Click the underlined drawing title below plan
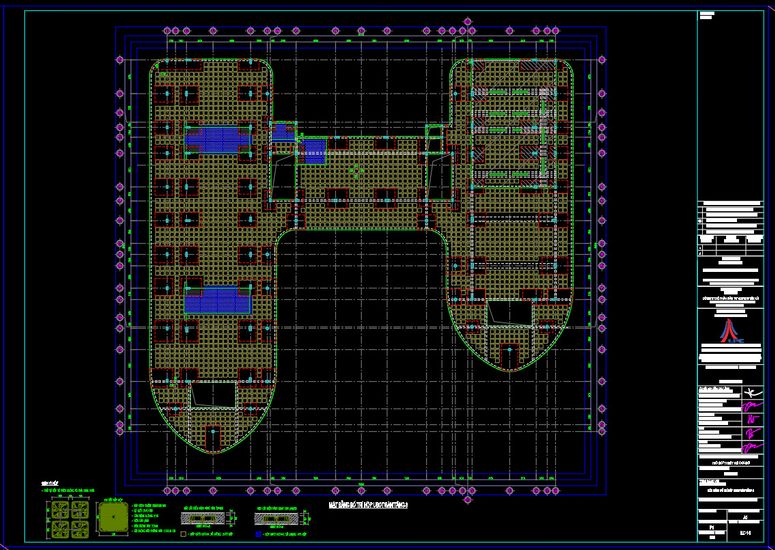 pos(369,505)
